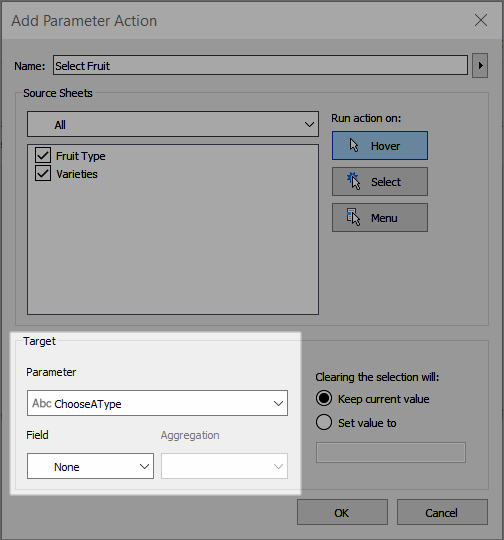Choose the Set value to option
This screenshot has width=504, height=540.
tap(324, 422)
